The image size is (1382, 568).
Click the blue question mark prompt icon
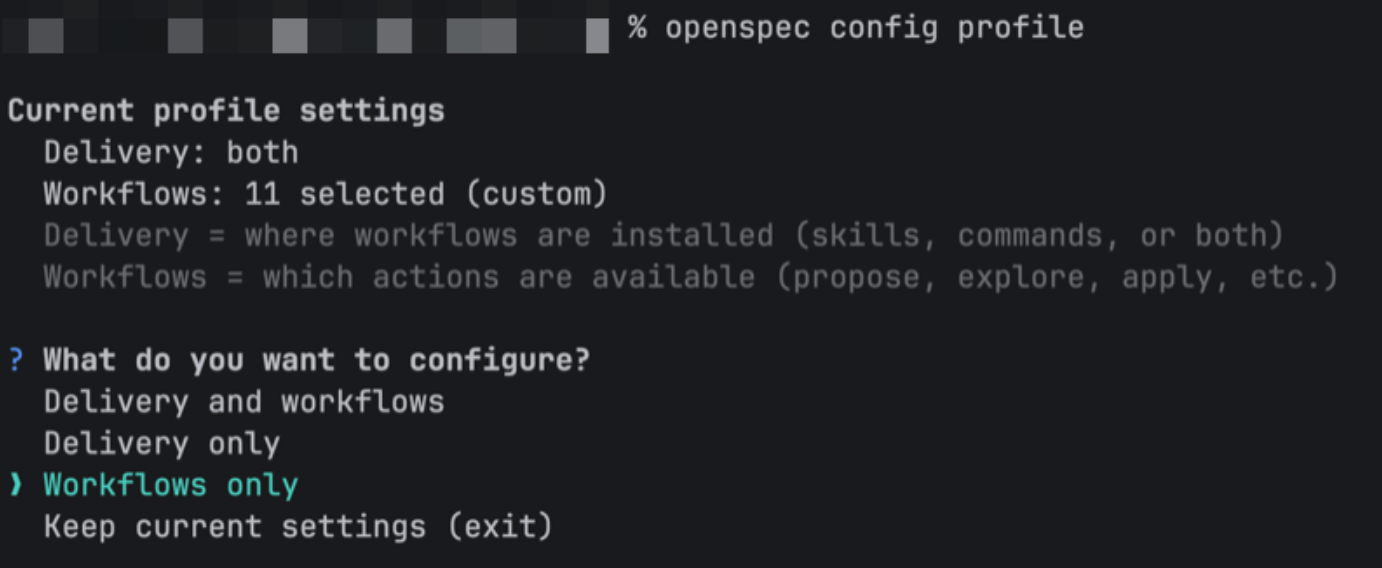[15, 360]
